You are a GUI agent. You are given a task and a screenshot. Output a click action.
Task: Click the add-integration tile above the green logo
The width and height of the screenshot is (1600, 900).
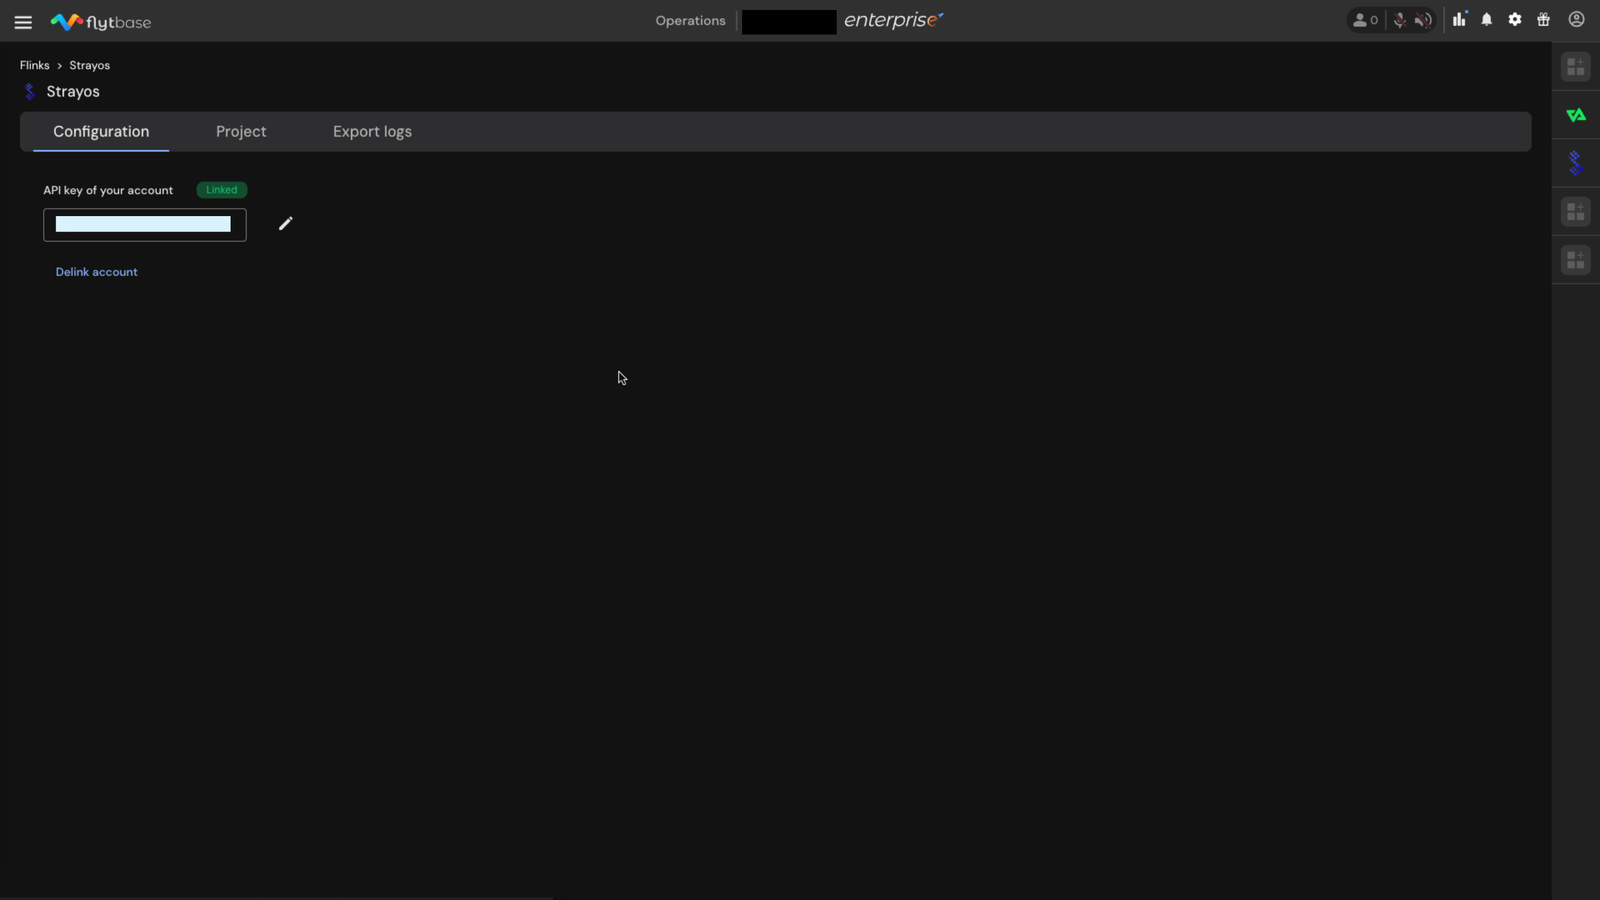1576,67
